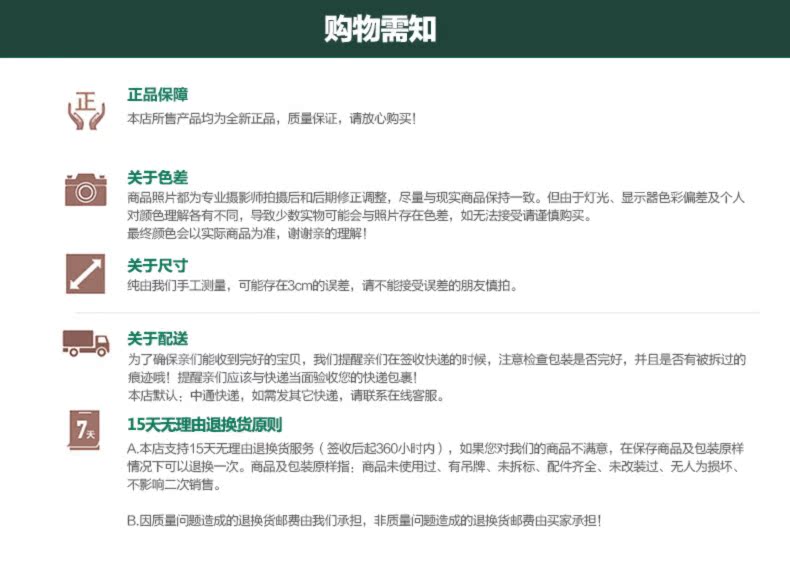Select the 关于尺寸 heading
This screenshot has width=790, height=588.
(158, 266)
